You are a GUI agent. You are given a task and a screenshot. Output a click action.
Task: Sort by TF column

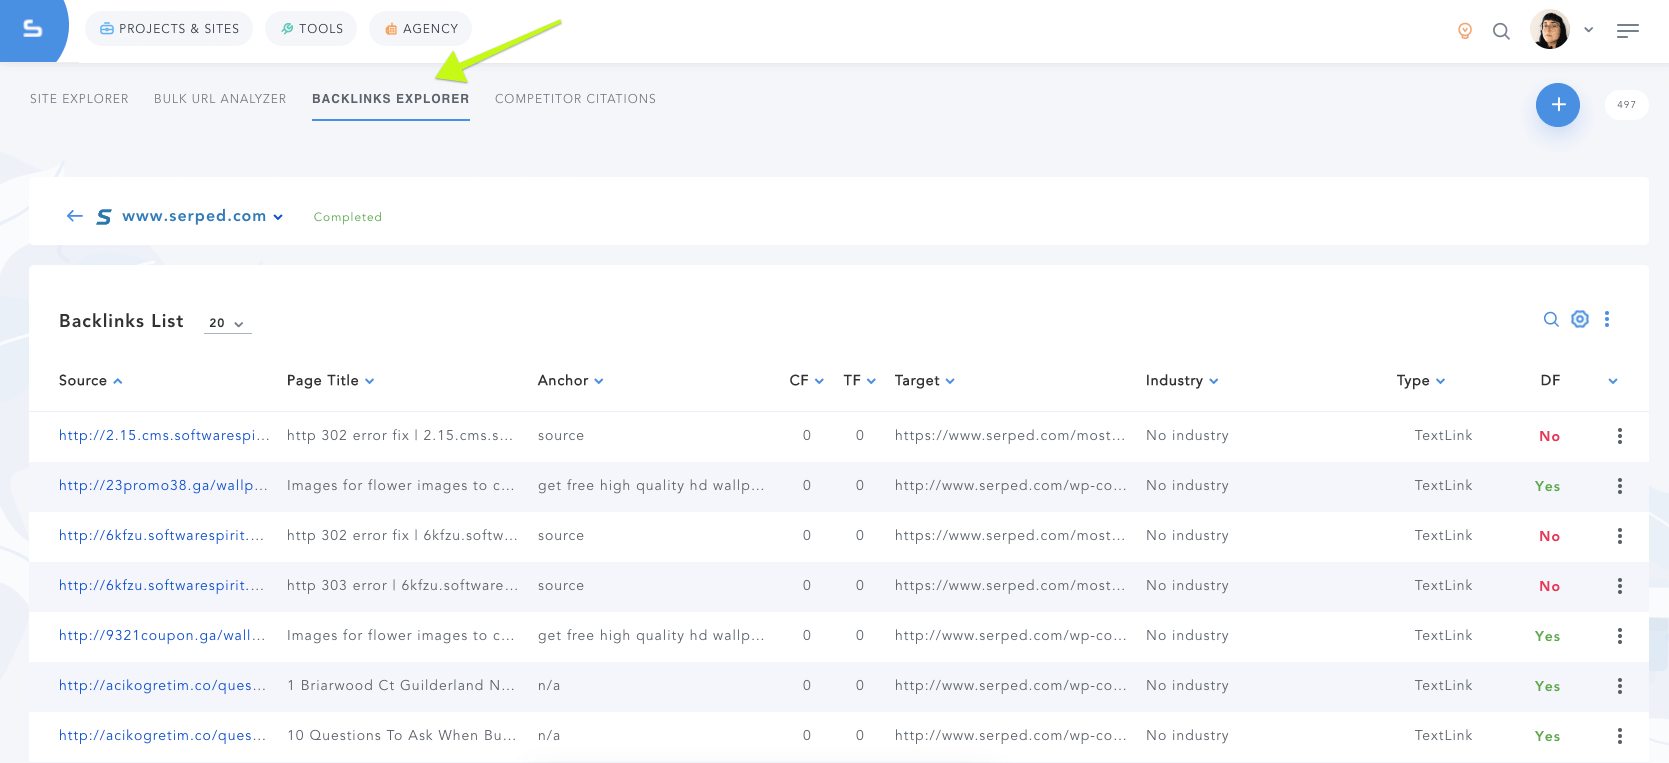coord(859,381)
